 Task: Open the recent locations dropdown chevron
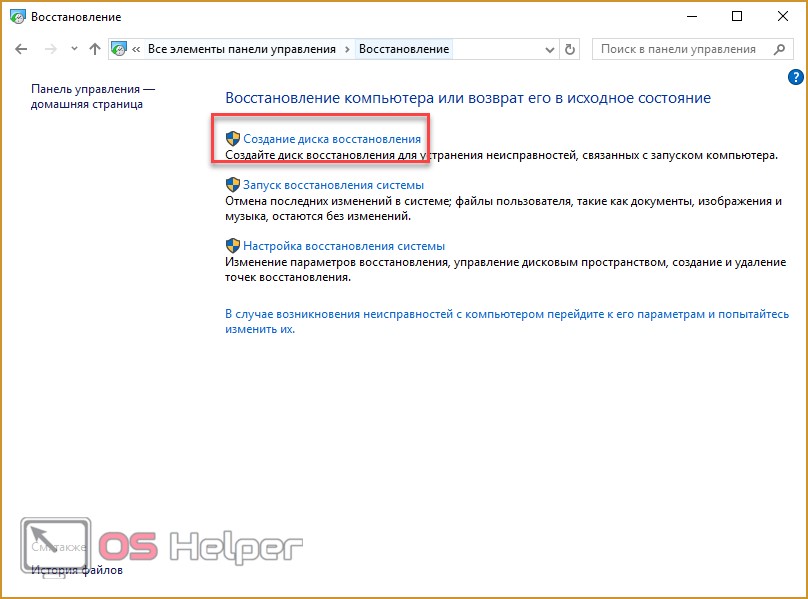74,49
